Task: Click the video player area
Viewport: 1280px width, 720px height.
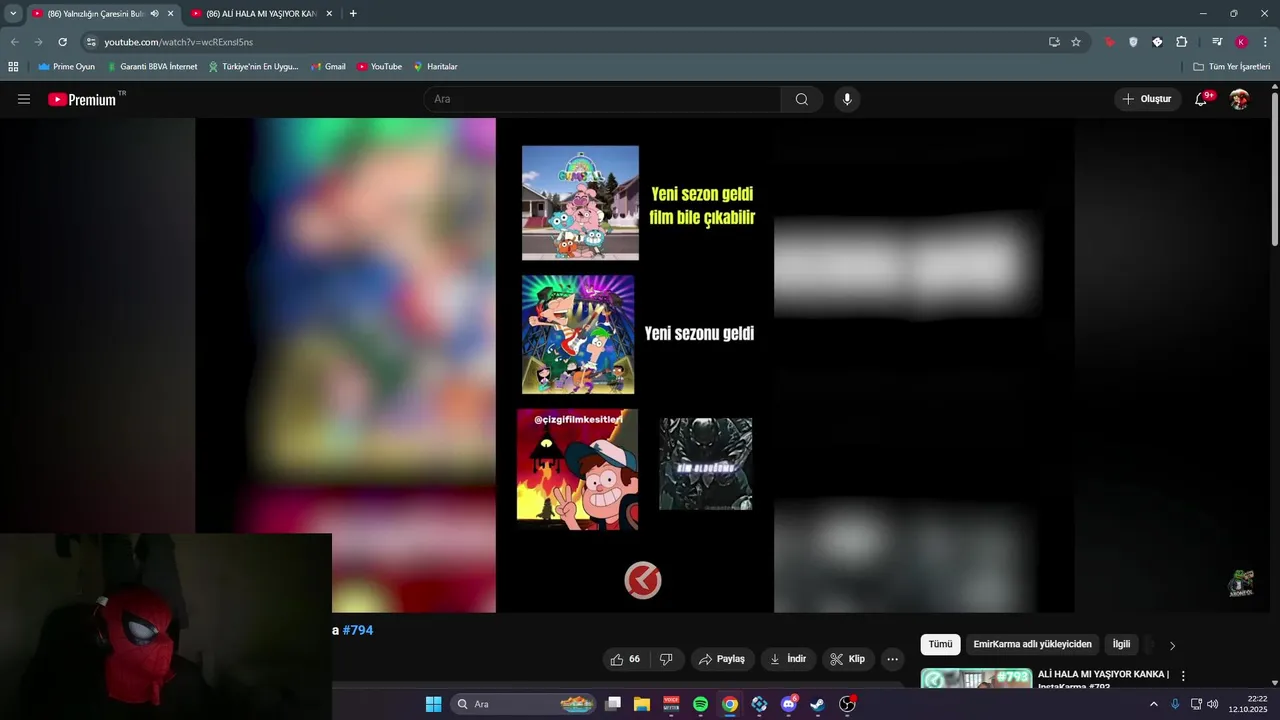Action: pos(635,365)
